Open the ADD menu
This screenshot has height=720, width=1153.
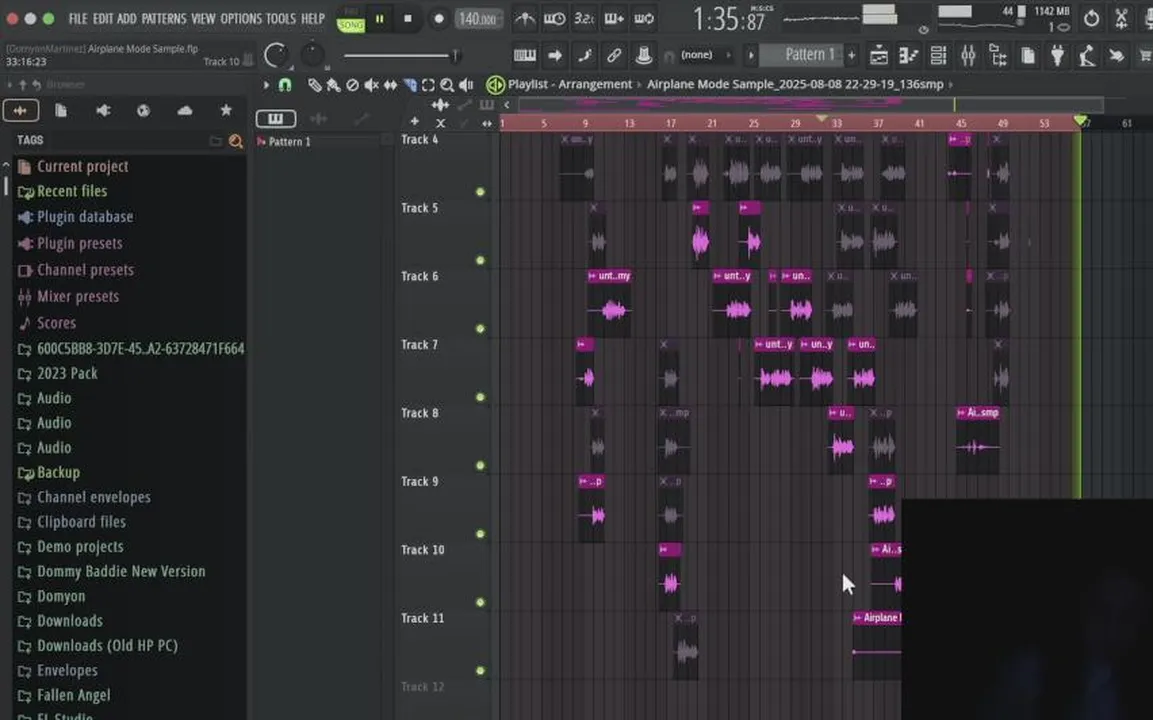coord(126,18)
